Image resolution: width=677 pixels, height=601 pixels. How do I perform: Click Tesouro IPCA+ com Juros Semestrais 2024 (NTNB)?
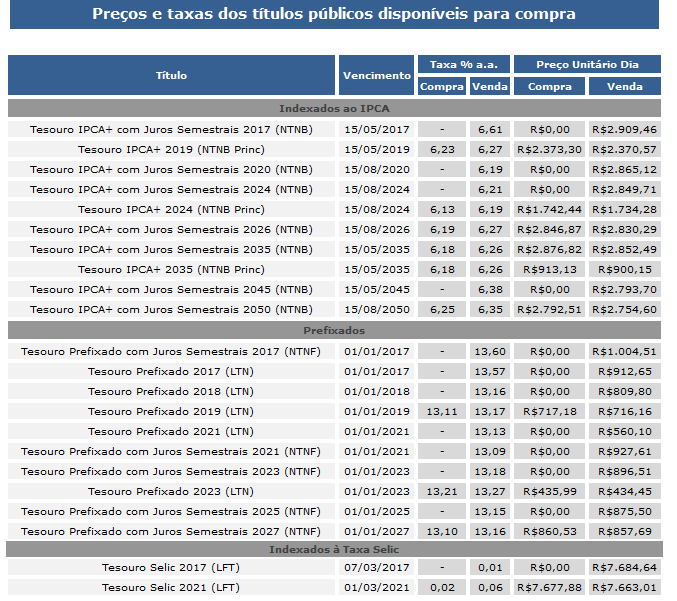pyautogui.click(x=171, y=189)
